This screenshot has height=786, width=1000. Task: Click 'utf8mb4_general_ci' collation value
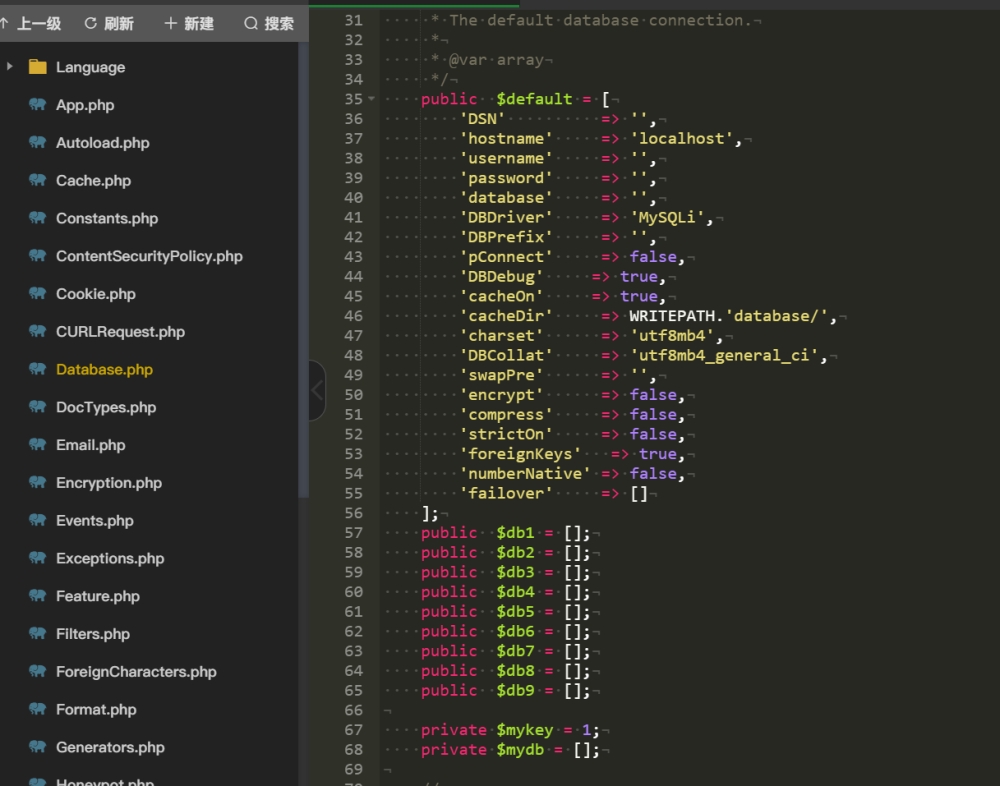coord(724,355)
